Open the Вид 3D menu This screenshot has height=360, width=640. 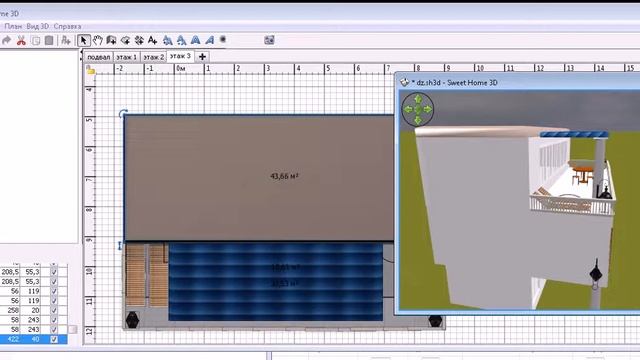(38, 26)
